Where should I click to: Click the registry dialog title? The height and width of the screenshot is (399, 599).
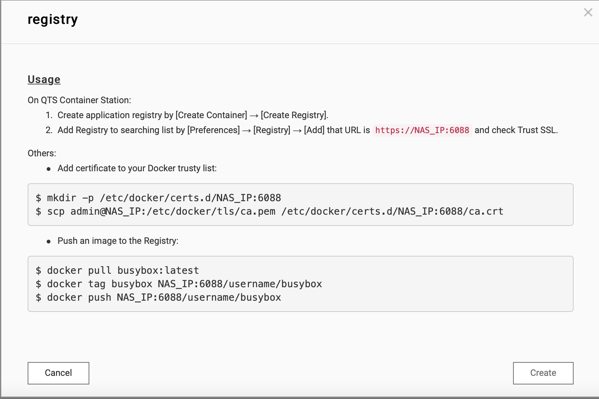pos(53,19)
